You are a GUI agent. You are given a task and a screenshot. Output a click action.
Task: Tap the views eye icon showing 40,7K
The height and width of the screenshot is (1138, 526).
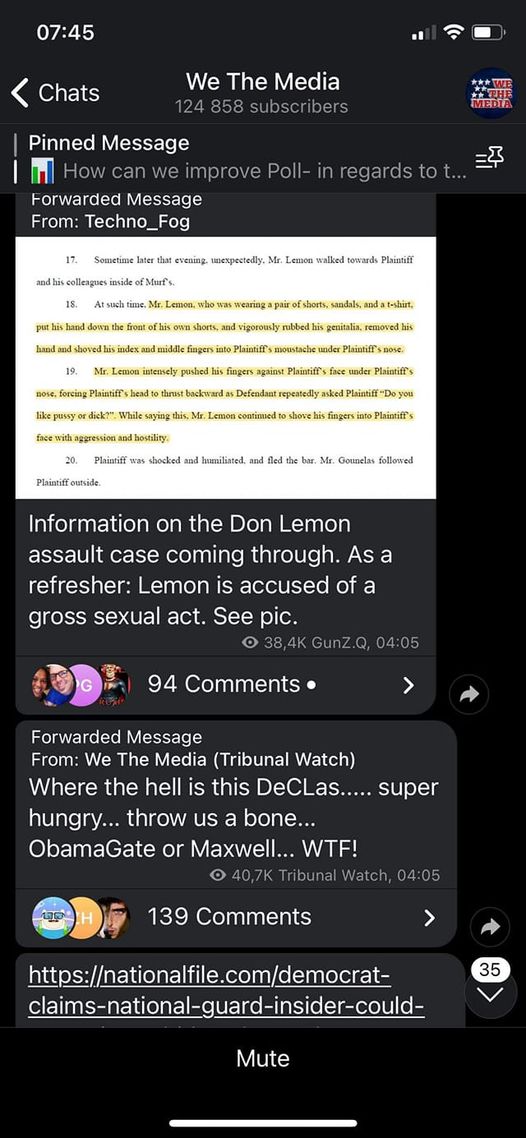(218, 875)
